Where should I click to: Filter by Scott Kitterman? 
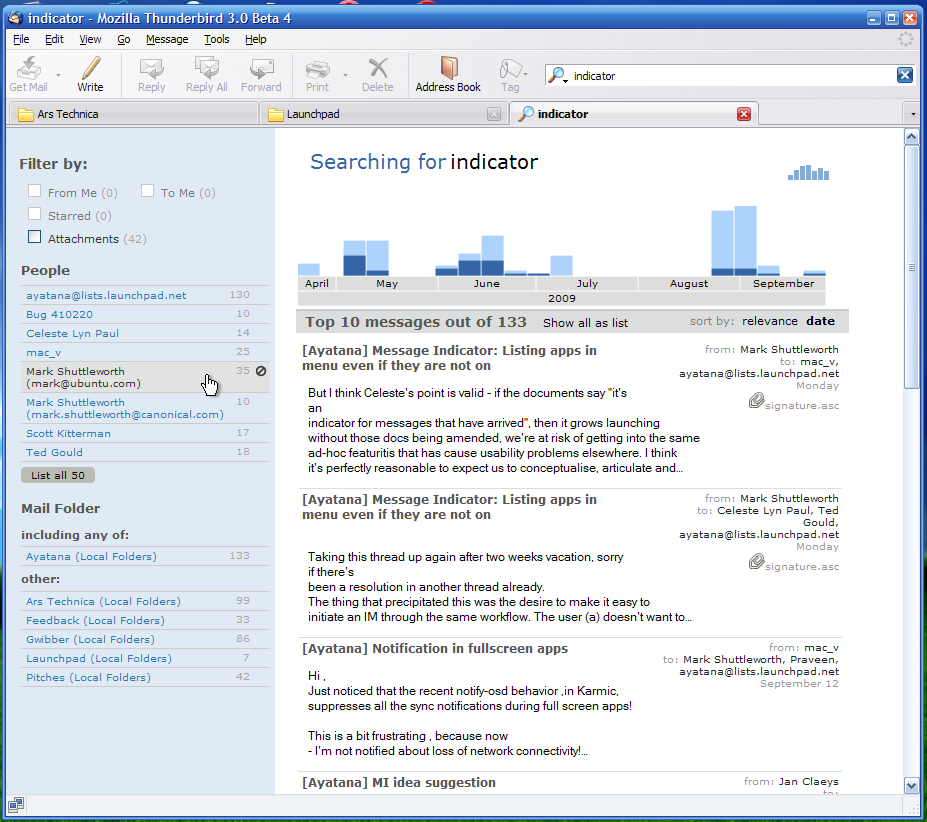click(x=144, y=433)
